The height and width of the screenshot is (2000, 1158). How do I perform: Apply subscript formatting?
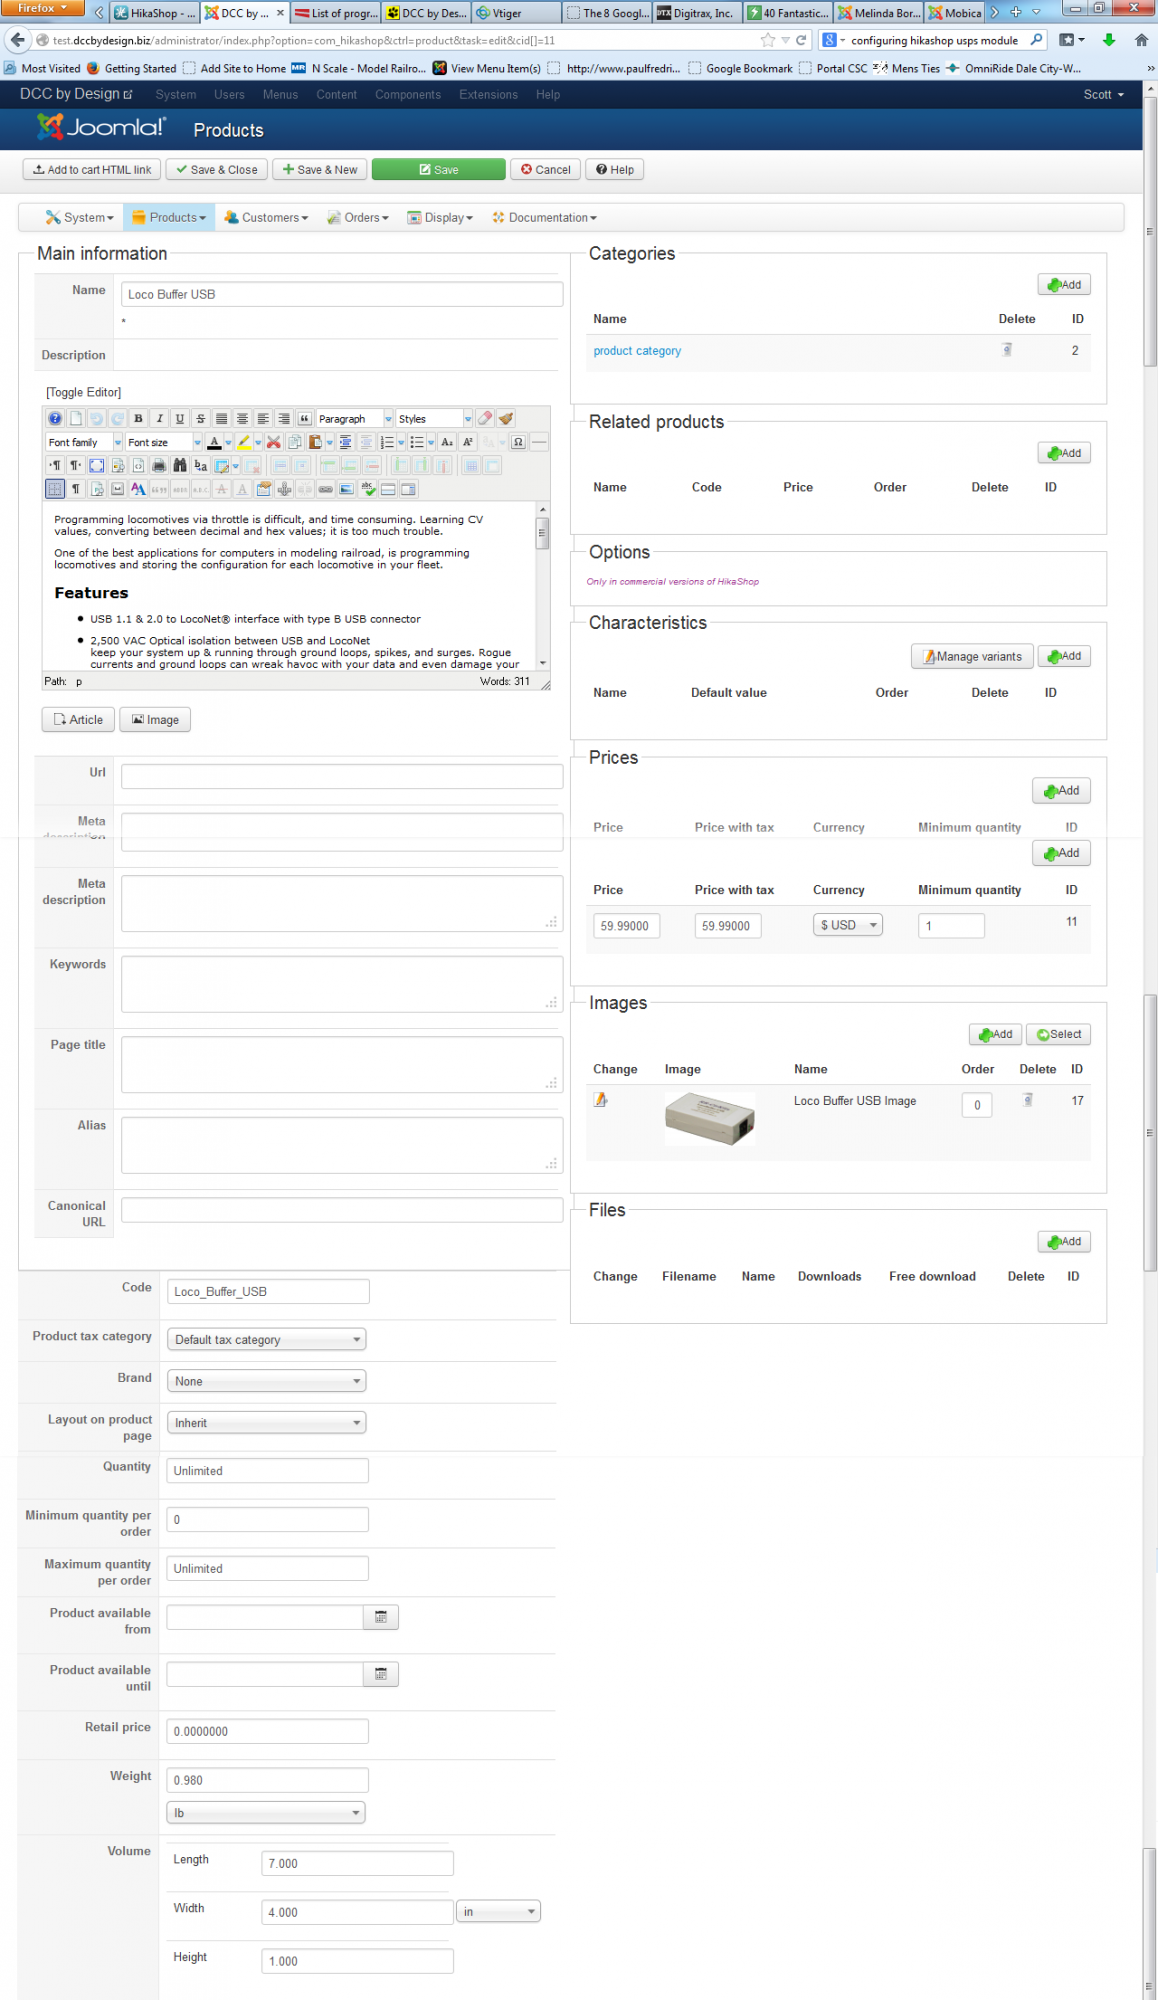click(447, 442)
